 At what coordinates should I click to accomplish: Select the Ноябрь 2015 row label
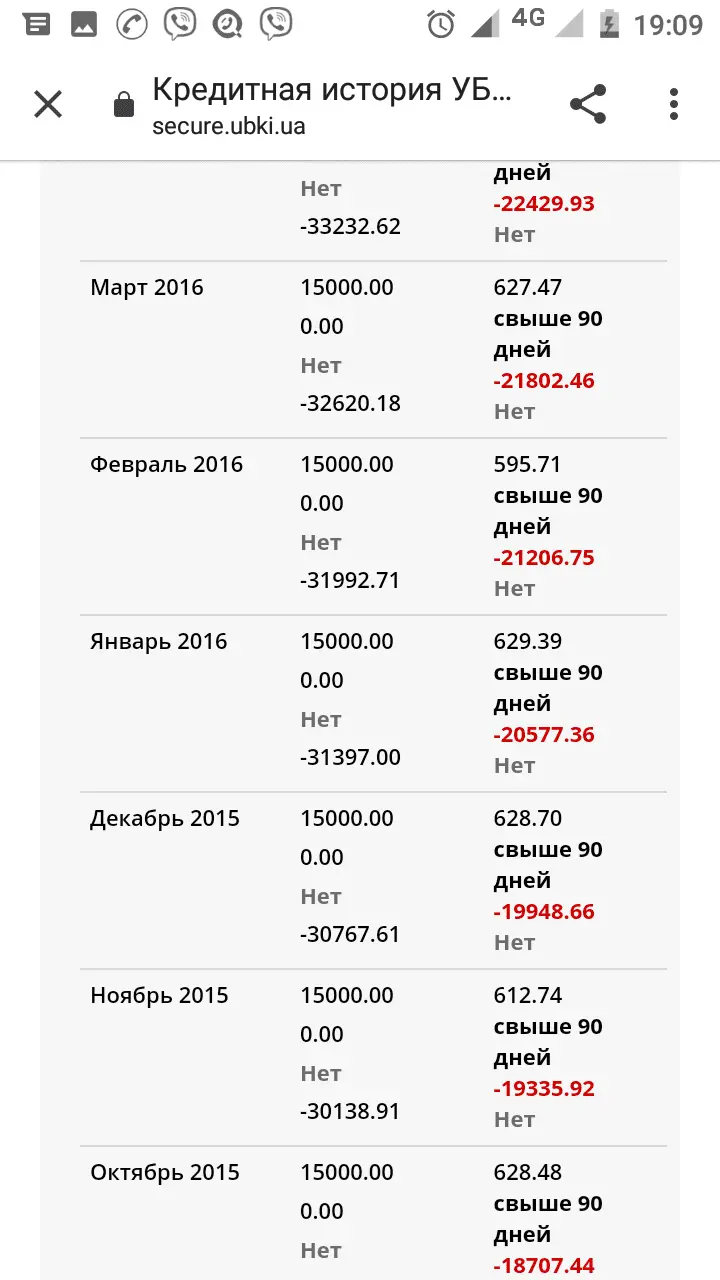(159, 996)
